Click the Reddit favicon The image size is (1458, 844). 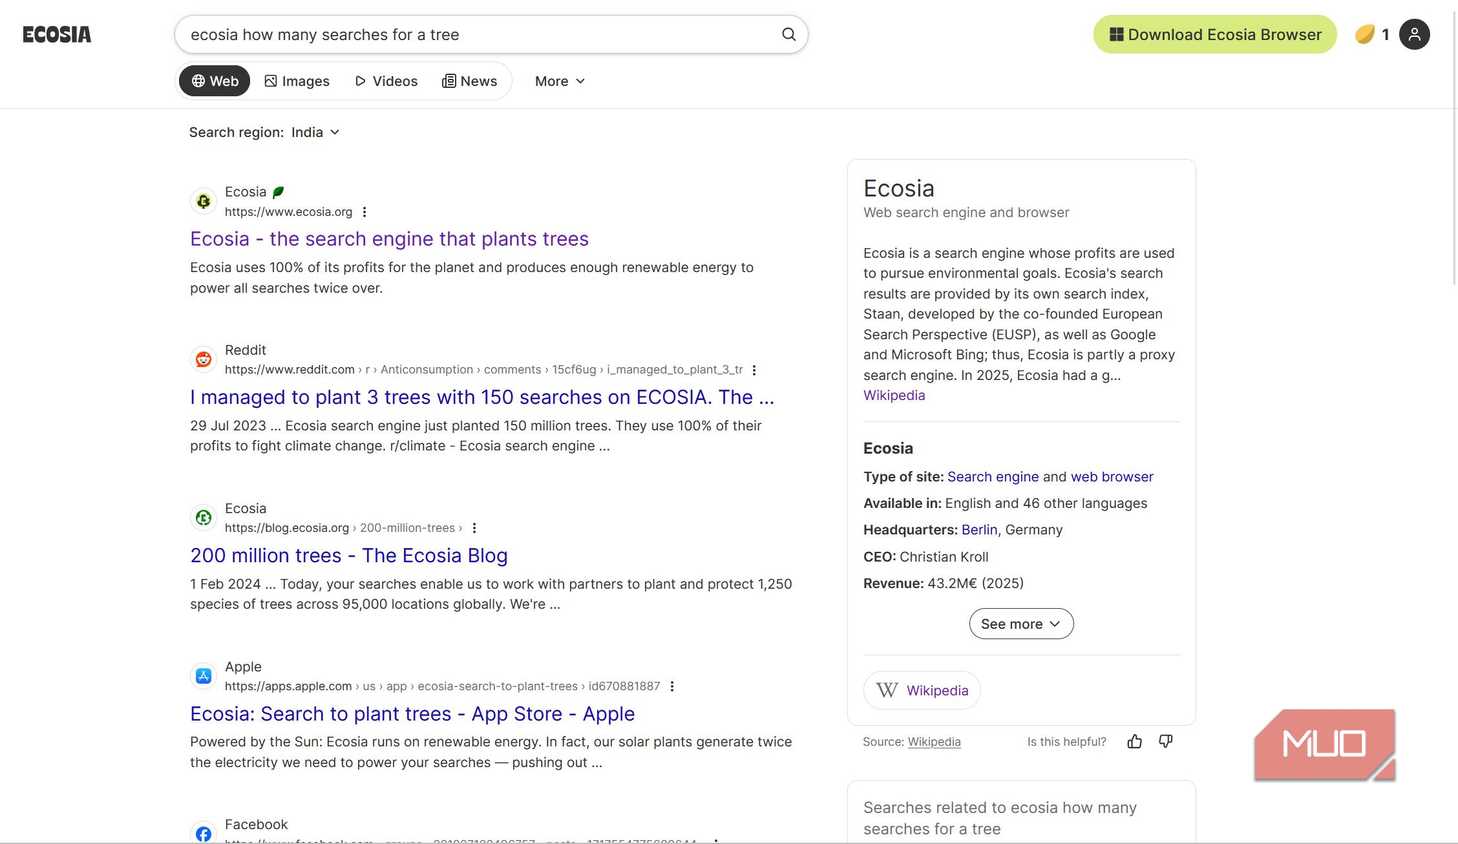click(203, 359)
